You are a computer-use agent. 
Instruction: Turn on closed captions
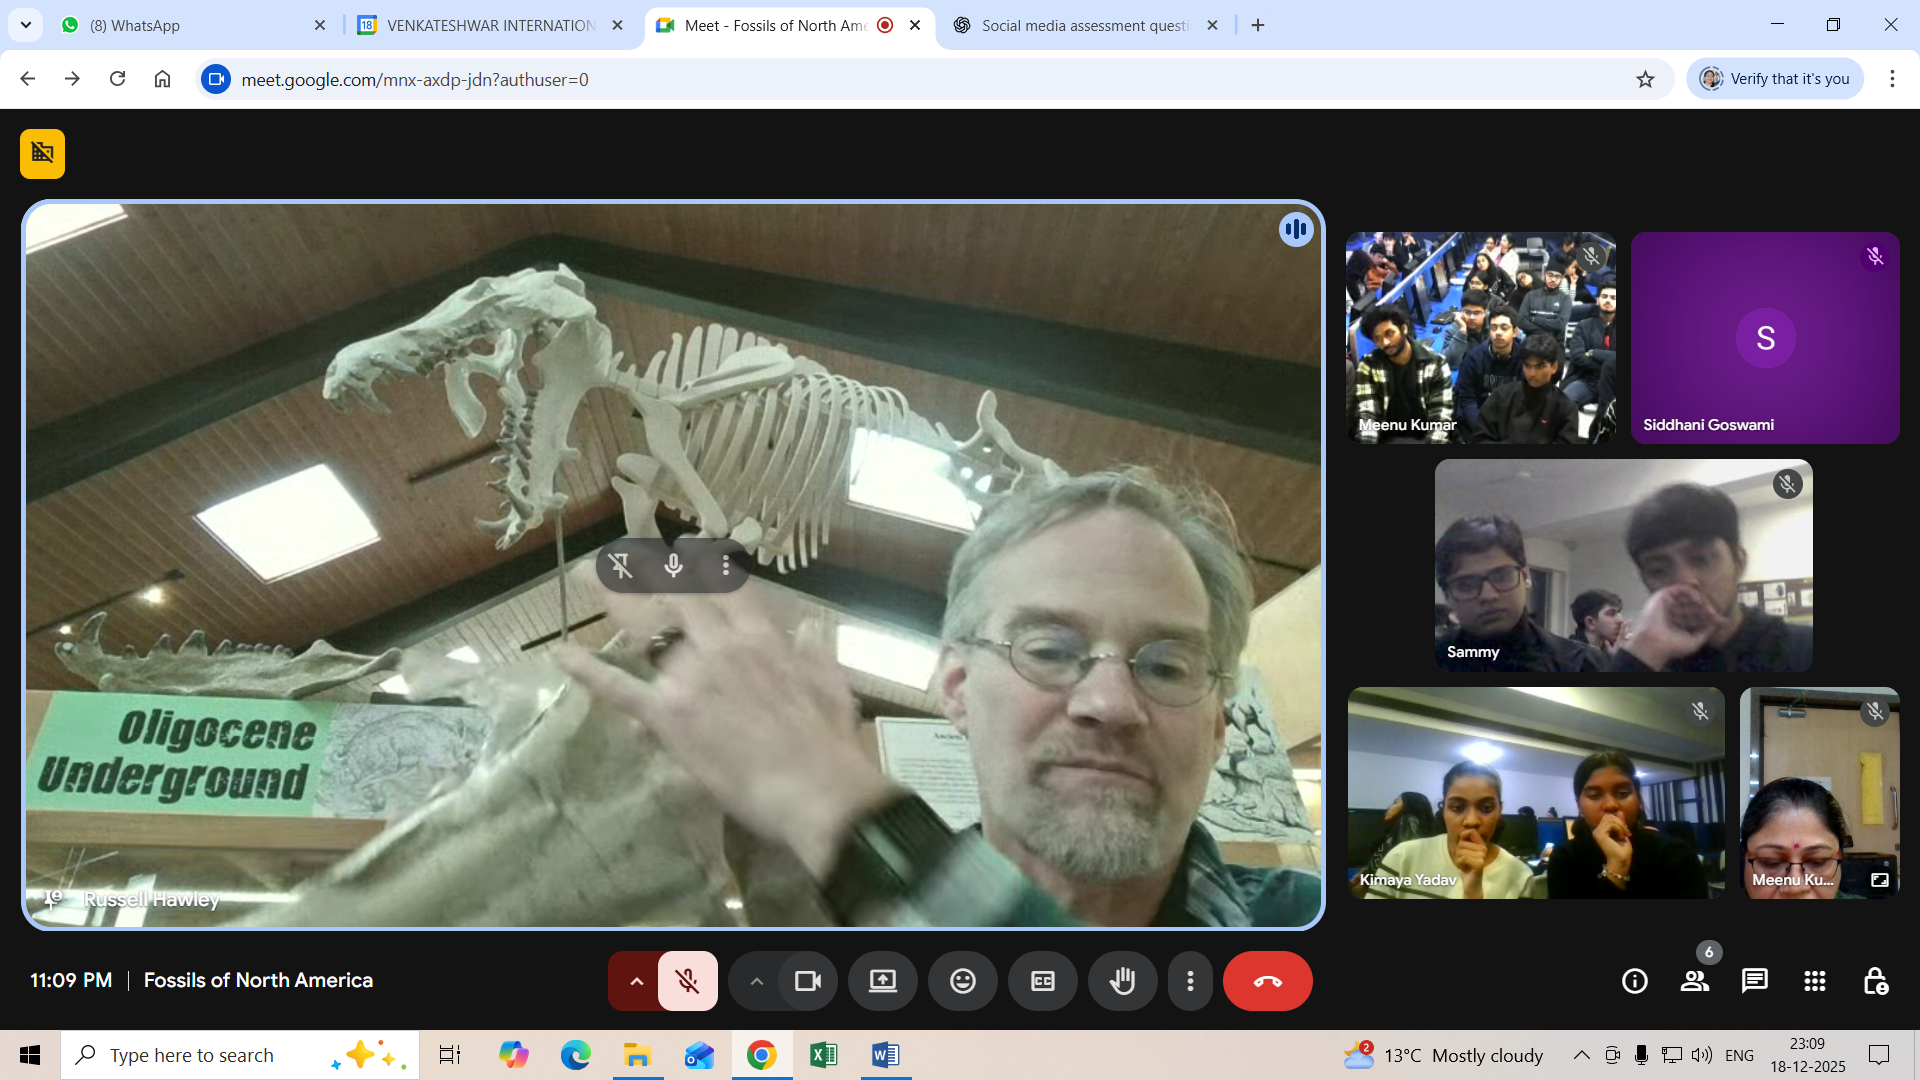click(1042, 981)
